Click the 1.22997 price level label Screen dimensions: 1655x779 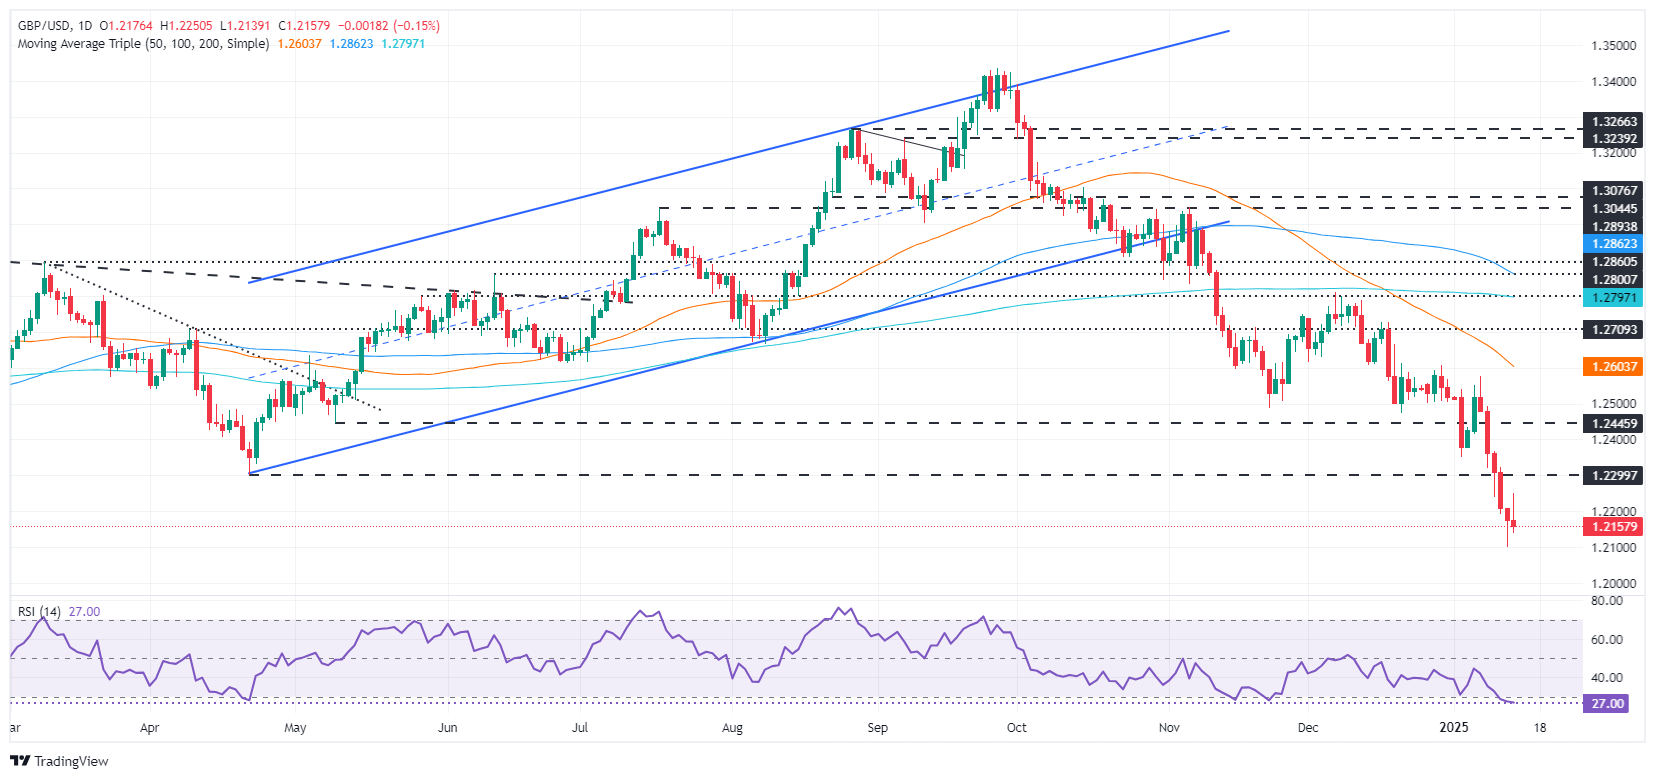pyautogui.click(x=1613, y=476)
